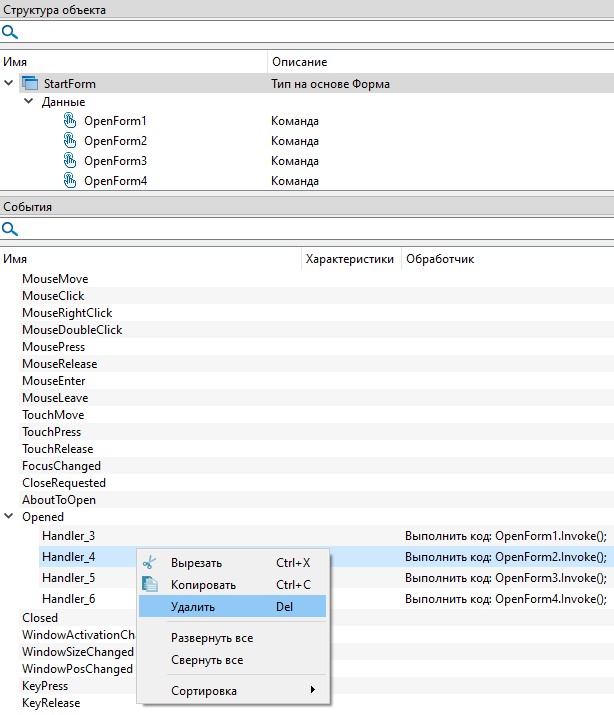Image resolution: width=614 pixels, height=715 pixels.
Task: Click the search icon in Структура объекта
Action: (x=10, y=32)
